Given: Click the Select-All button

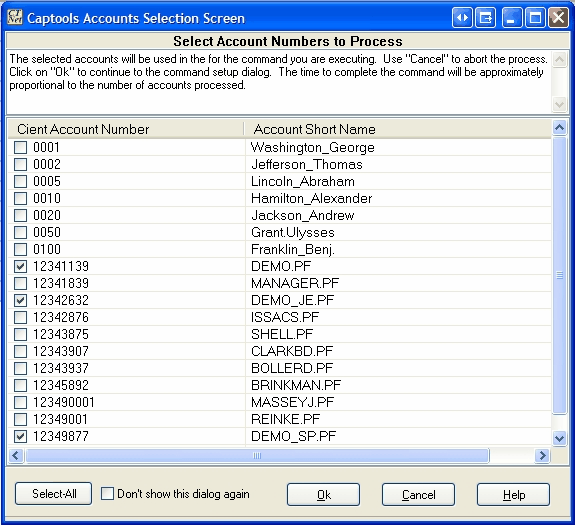Looking at the screenshot, I should (x=54, y=494).
